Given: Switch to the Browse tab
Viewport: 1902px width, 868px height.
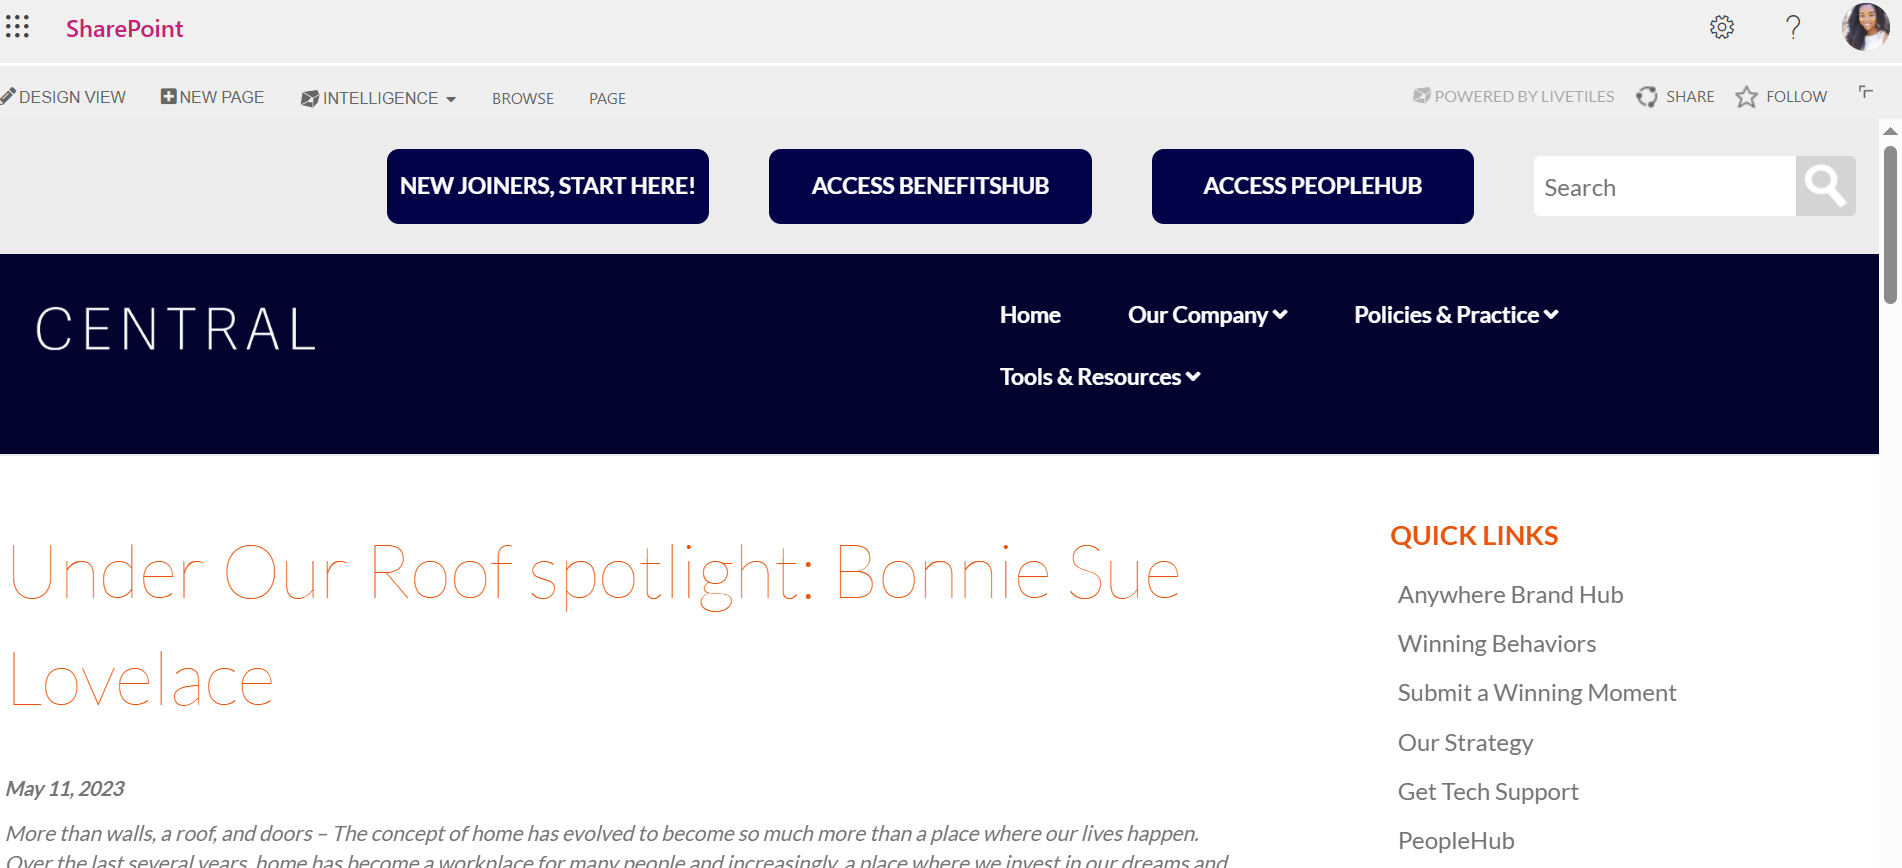Looking at the screenshot, I should click(x=523, y=98).
